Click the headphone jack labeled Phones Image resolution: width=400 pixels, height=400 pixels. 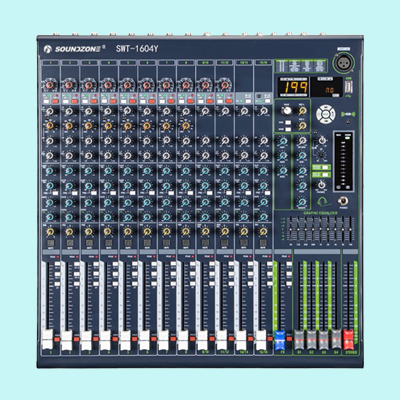[343, 201]
